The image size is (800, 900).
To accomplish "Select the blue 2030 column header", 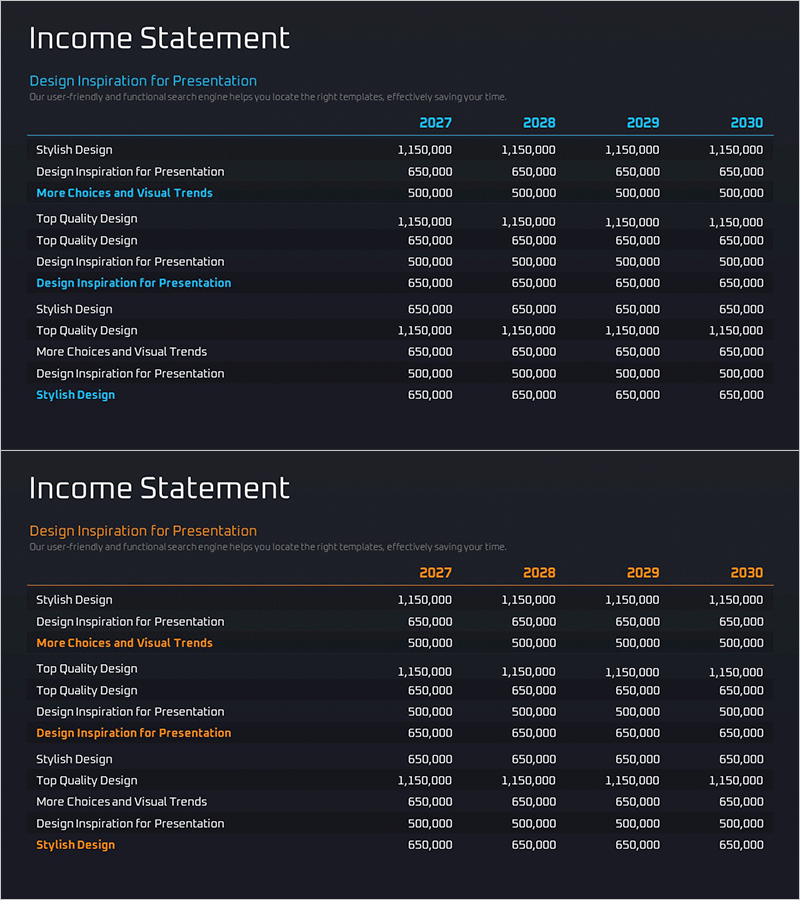I will point(746,123).
